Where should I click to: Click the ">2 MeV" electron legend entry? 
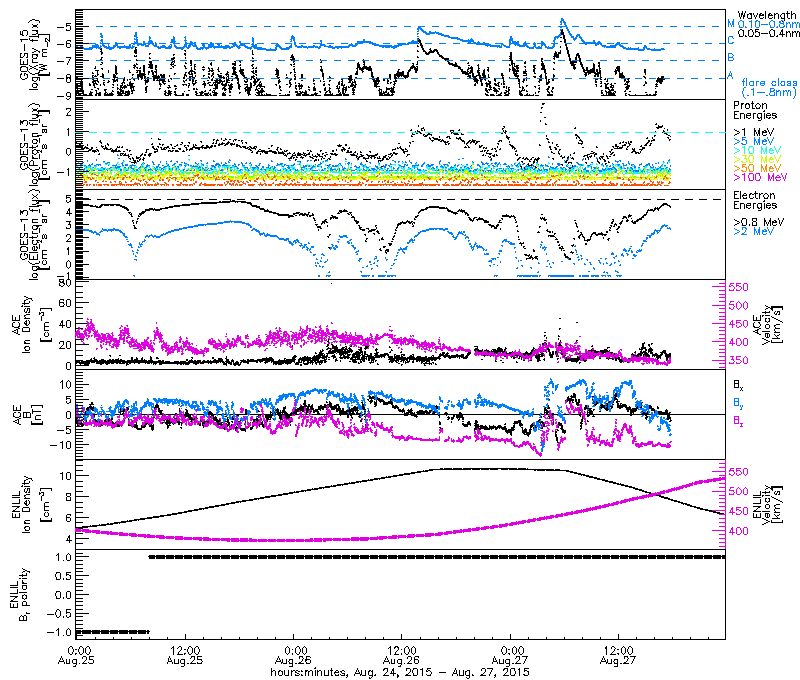(x=754, y=231)
